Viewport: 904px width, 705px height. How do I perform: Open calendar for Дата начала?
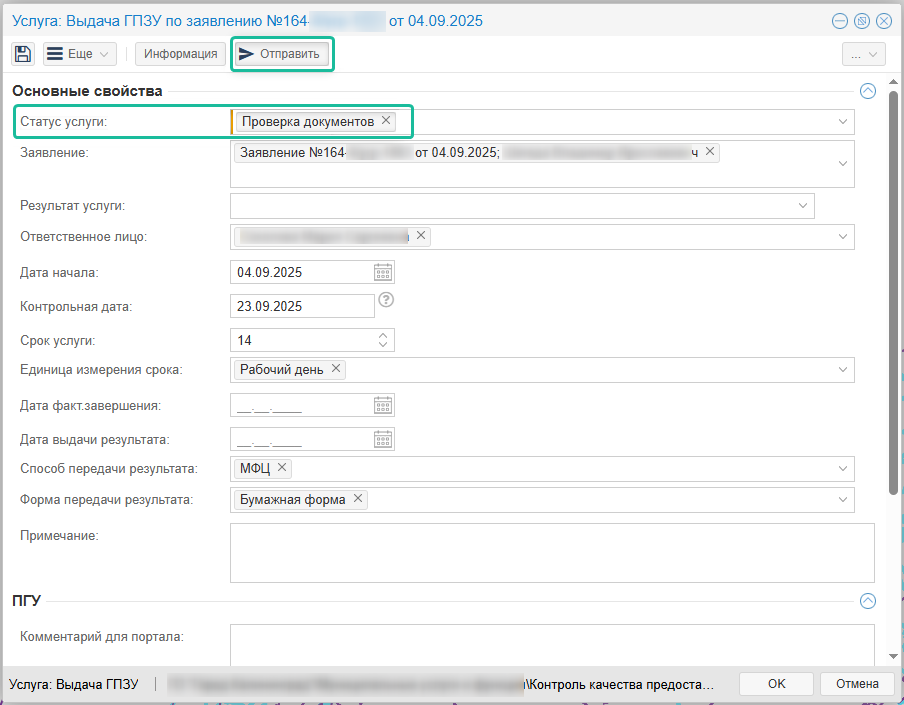(x=383, y=272)
